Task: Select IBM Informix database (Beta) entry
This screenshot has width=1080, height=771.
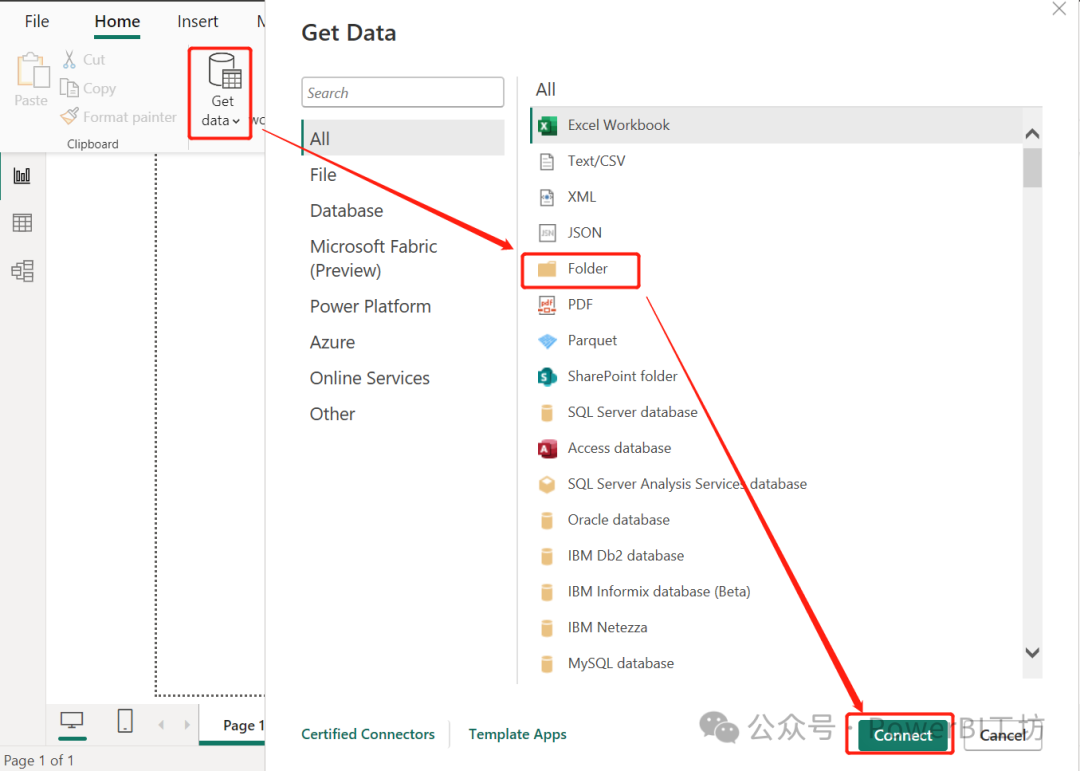Action: [658, 592]
